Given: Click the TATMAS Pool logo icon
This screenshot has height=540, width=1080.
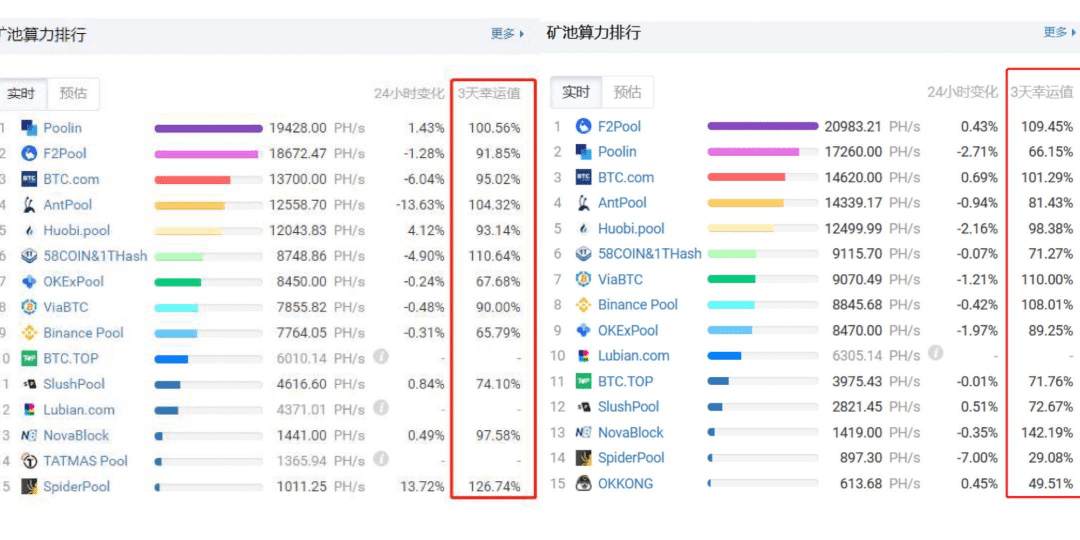Looking at the screenshot, I should pyautogui.click(x=29, y=461).
